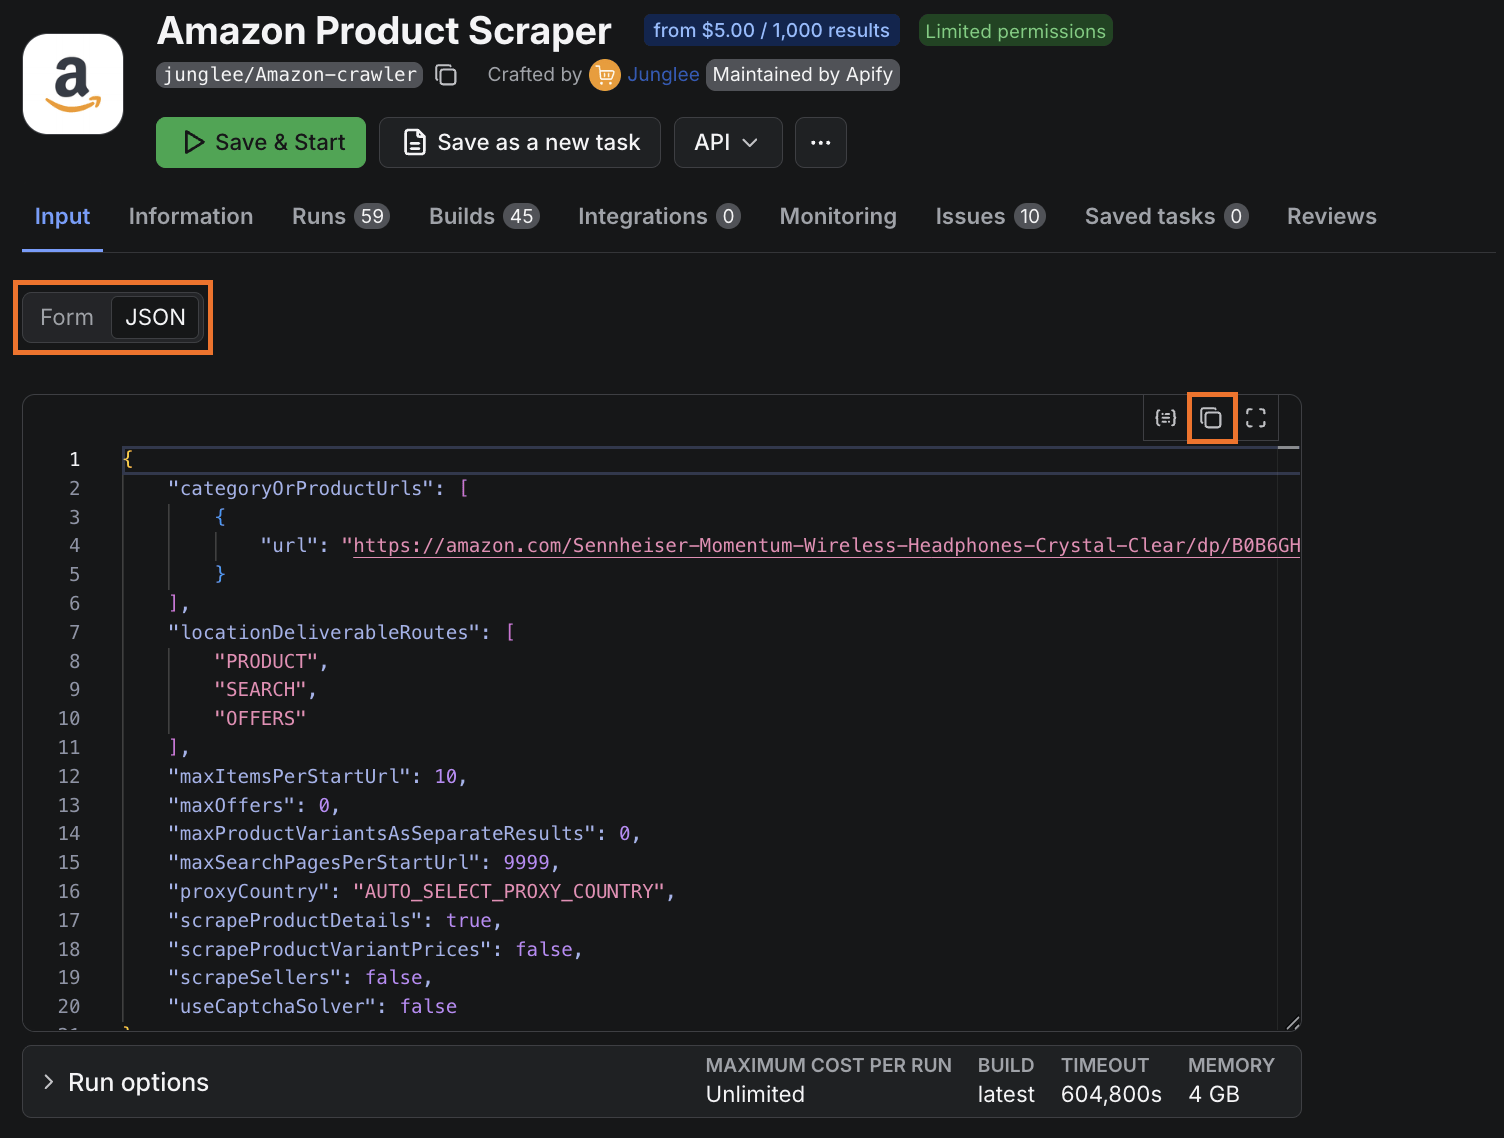Open the Reviews tab
Image resolution: width=1504 pixels, height=1138 pixels.
tap(1332, 217)
